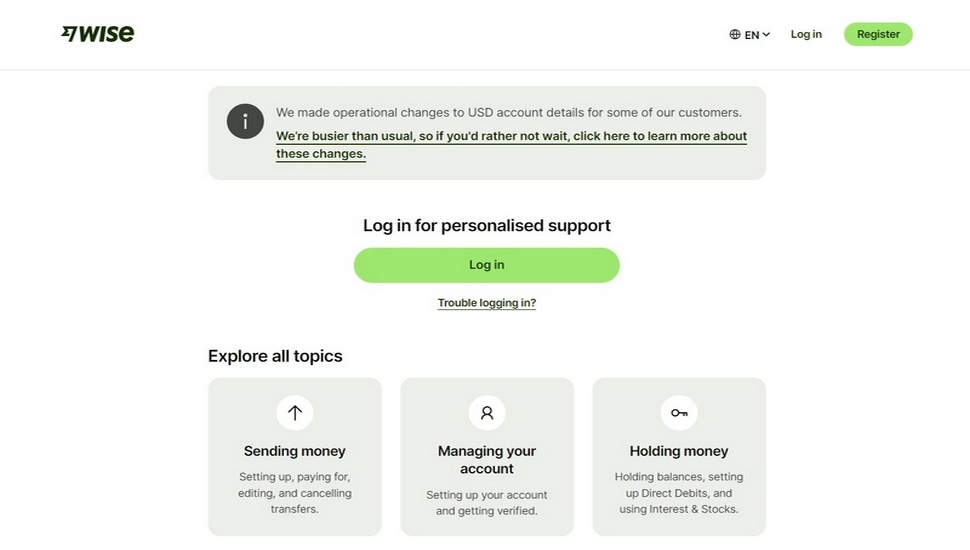This screenshot has height=550, width=970.
Task: Click the globe language icon
Action: tap(735, 34)
